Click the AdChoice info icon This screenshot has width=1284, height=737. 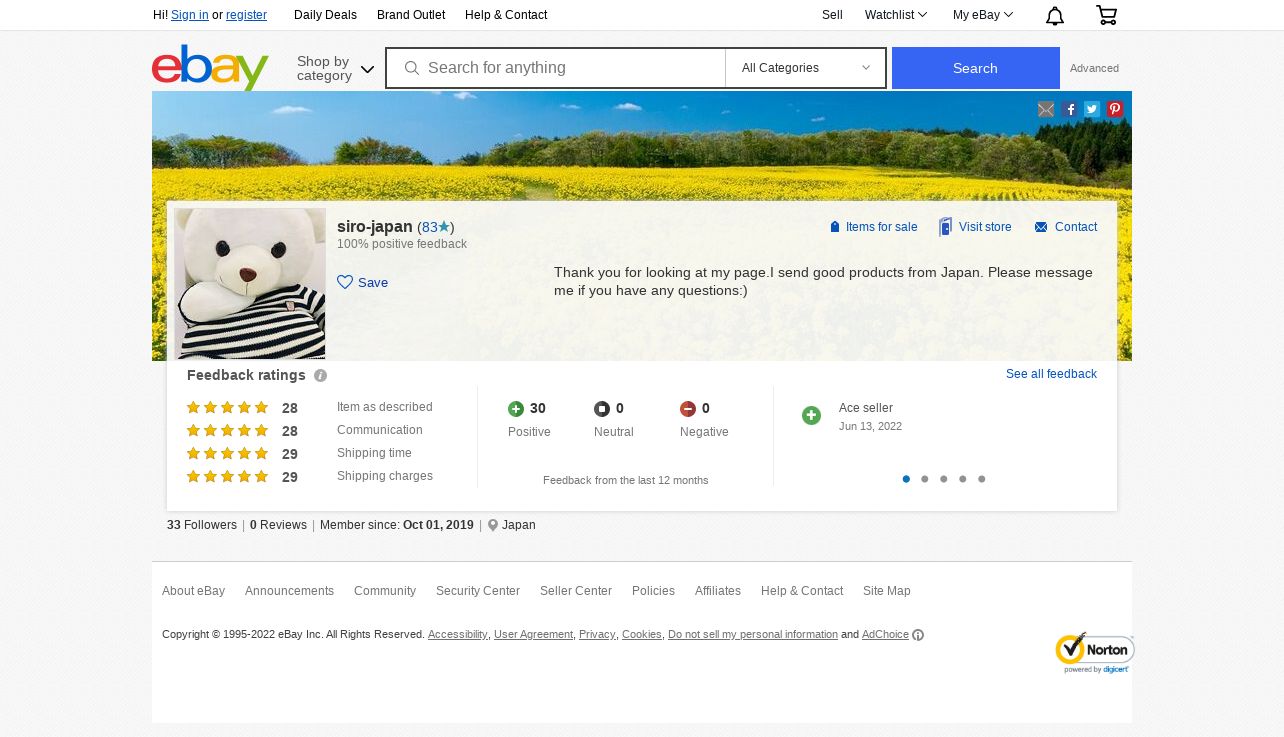[918, 635]
